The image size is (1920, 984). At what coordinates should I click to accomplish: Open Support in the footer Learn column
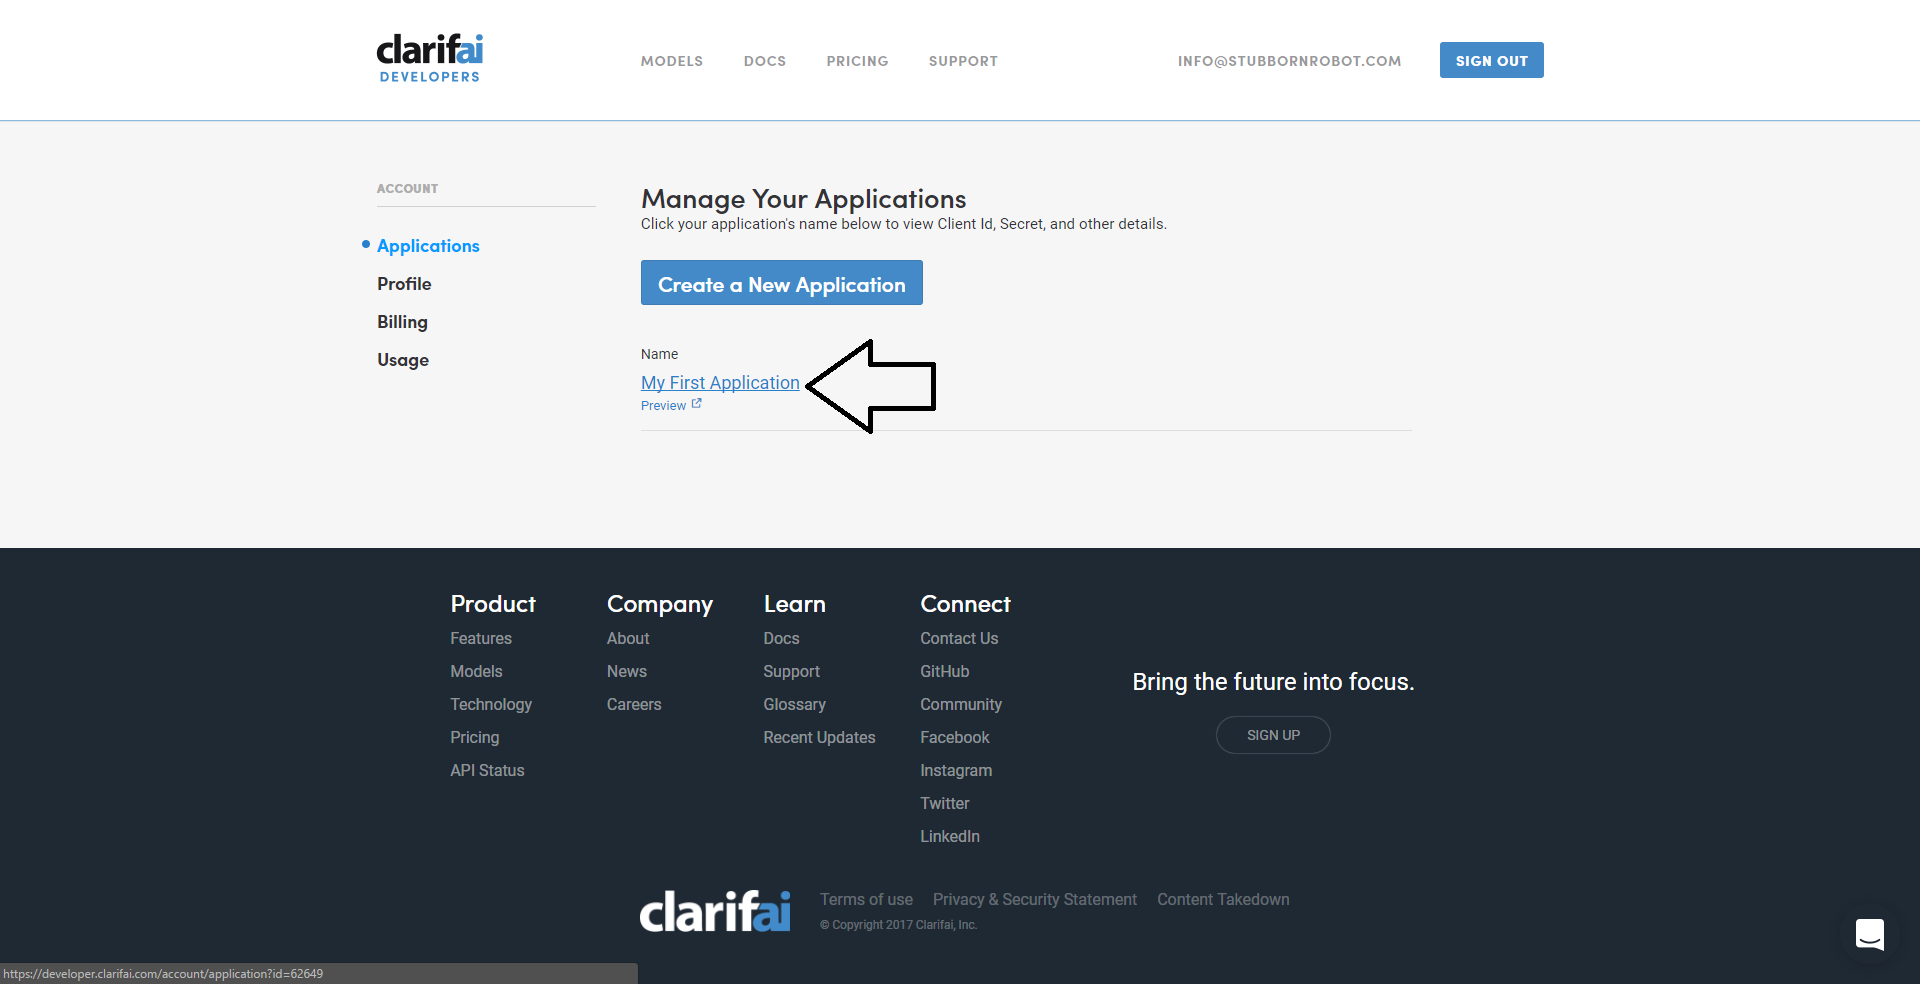791,671
